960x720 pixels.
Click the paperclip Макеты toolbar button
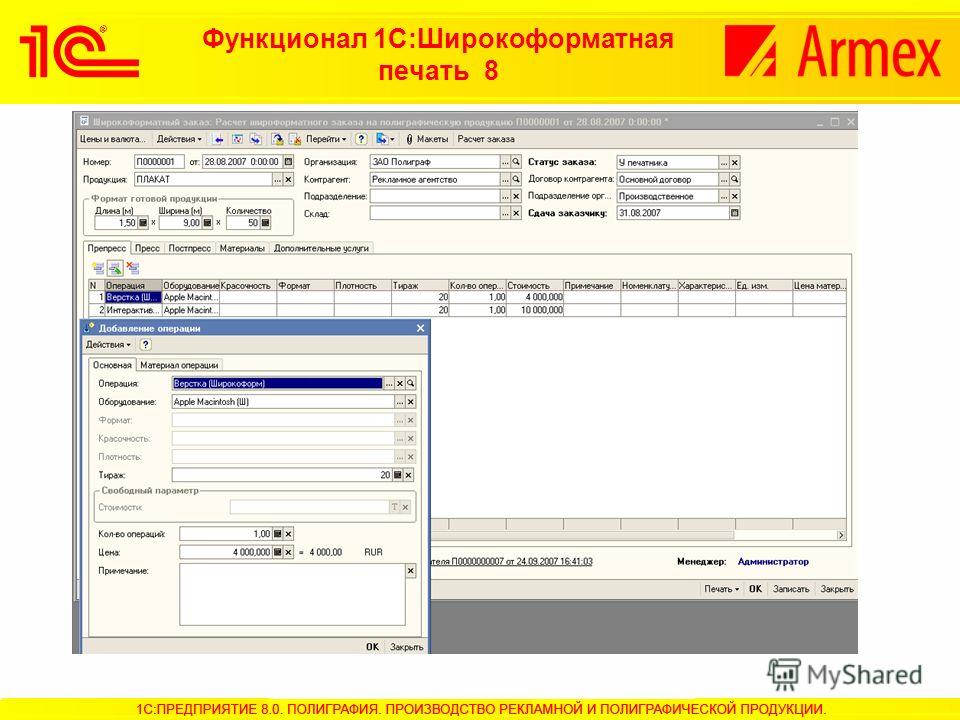pyautogui.click(x=427, y=139)
